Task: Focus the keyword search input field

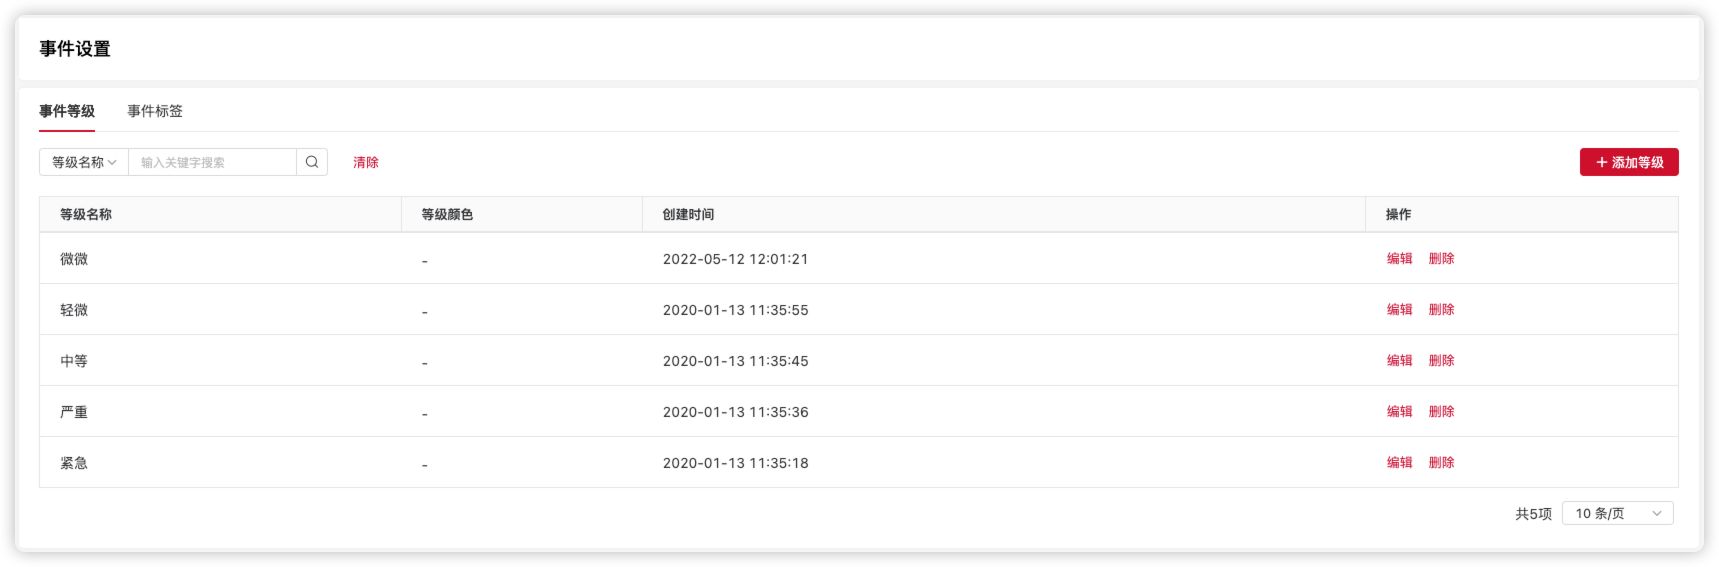Action: 212,162
